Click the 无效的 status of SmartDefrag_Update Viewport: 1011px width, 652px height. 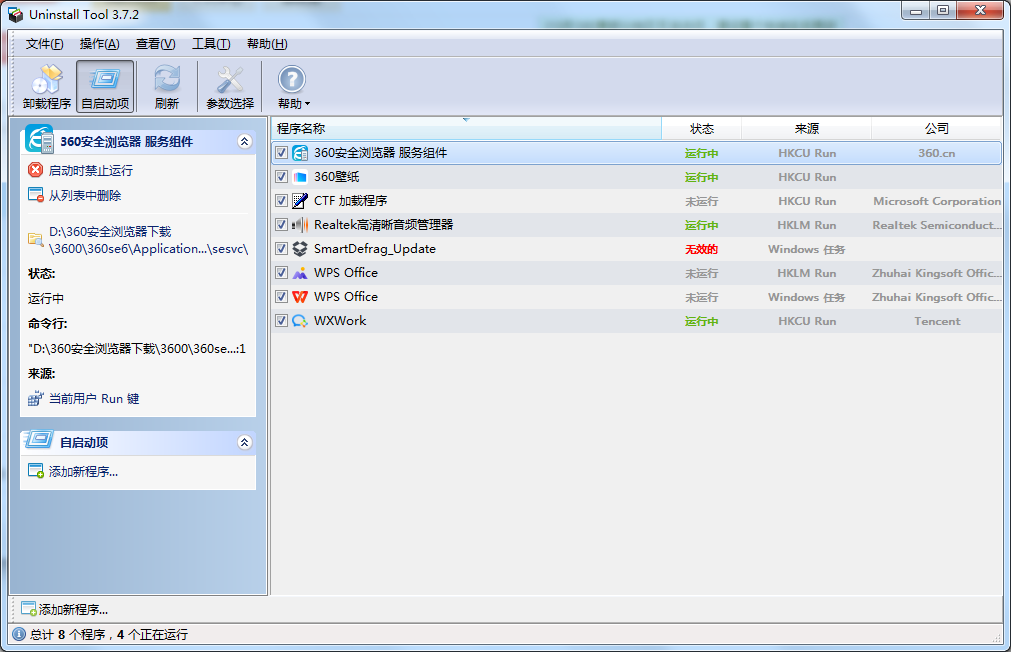(x=702, y=249)
